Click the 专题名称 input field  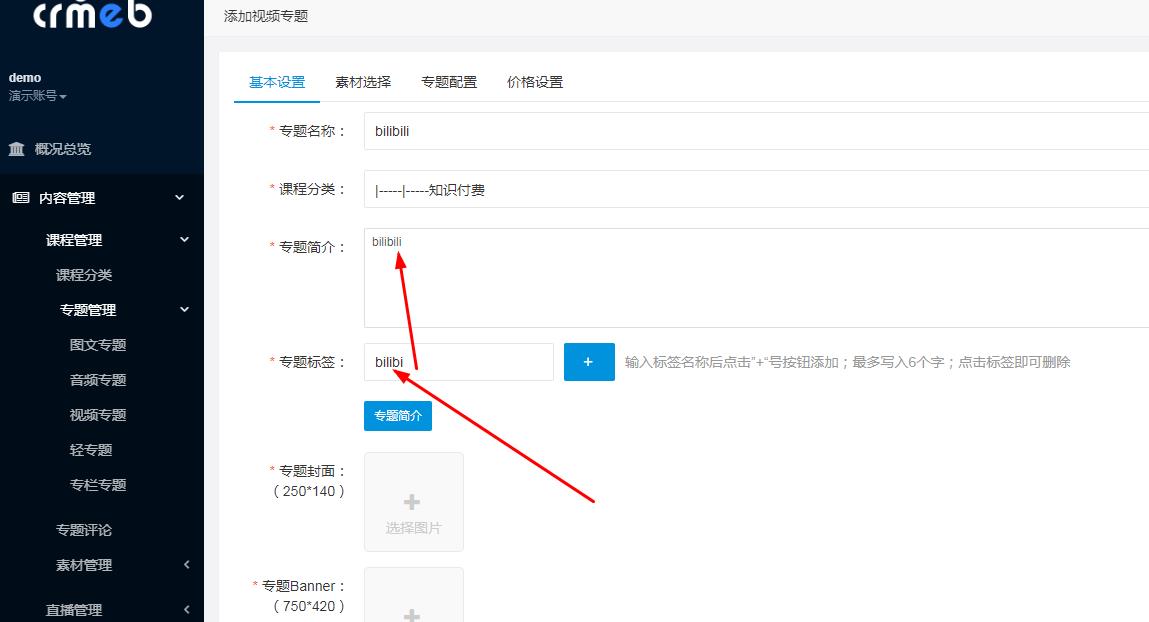click(x=756, y=131)
